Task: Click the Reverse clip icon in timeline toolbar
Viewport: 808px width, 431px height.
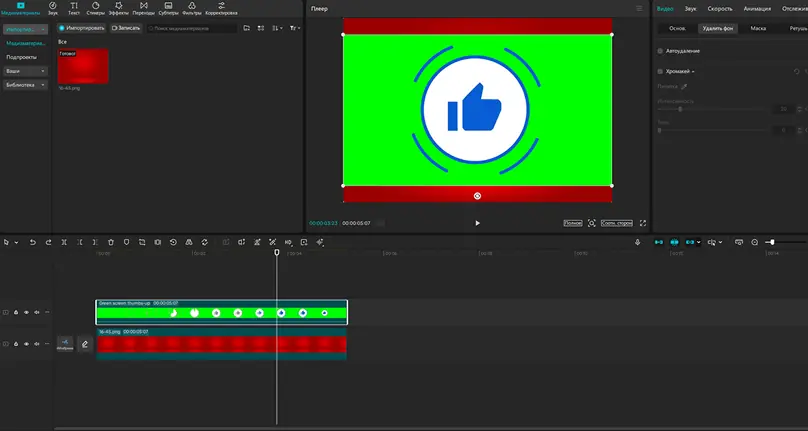Action: tap(173, 242)
